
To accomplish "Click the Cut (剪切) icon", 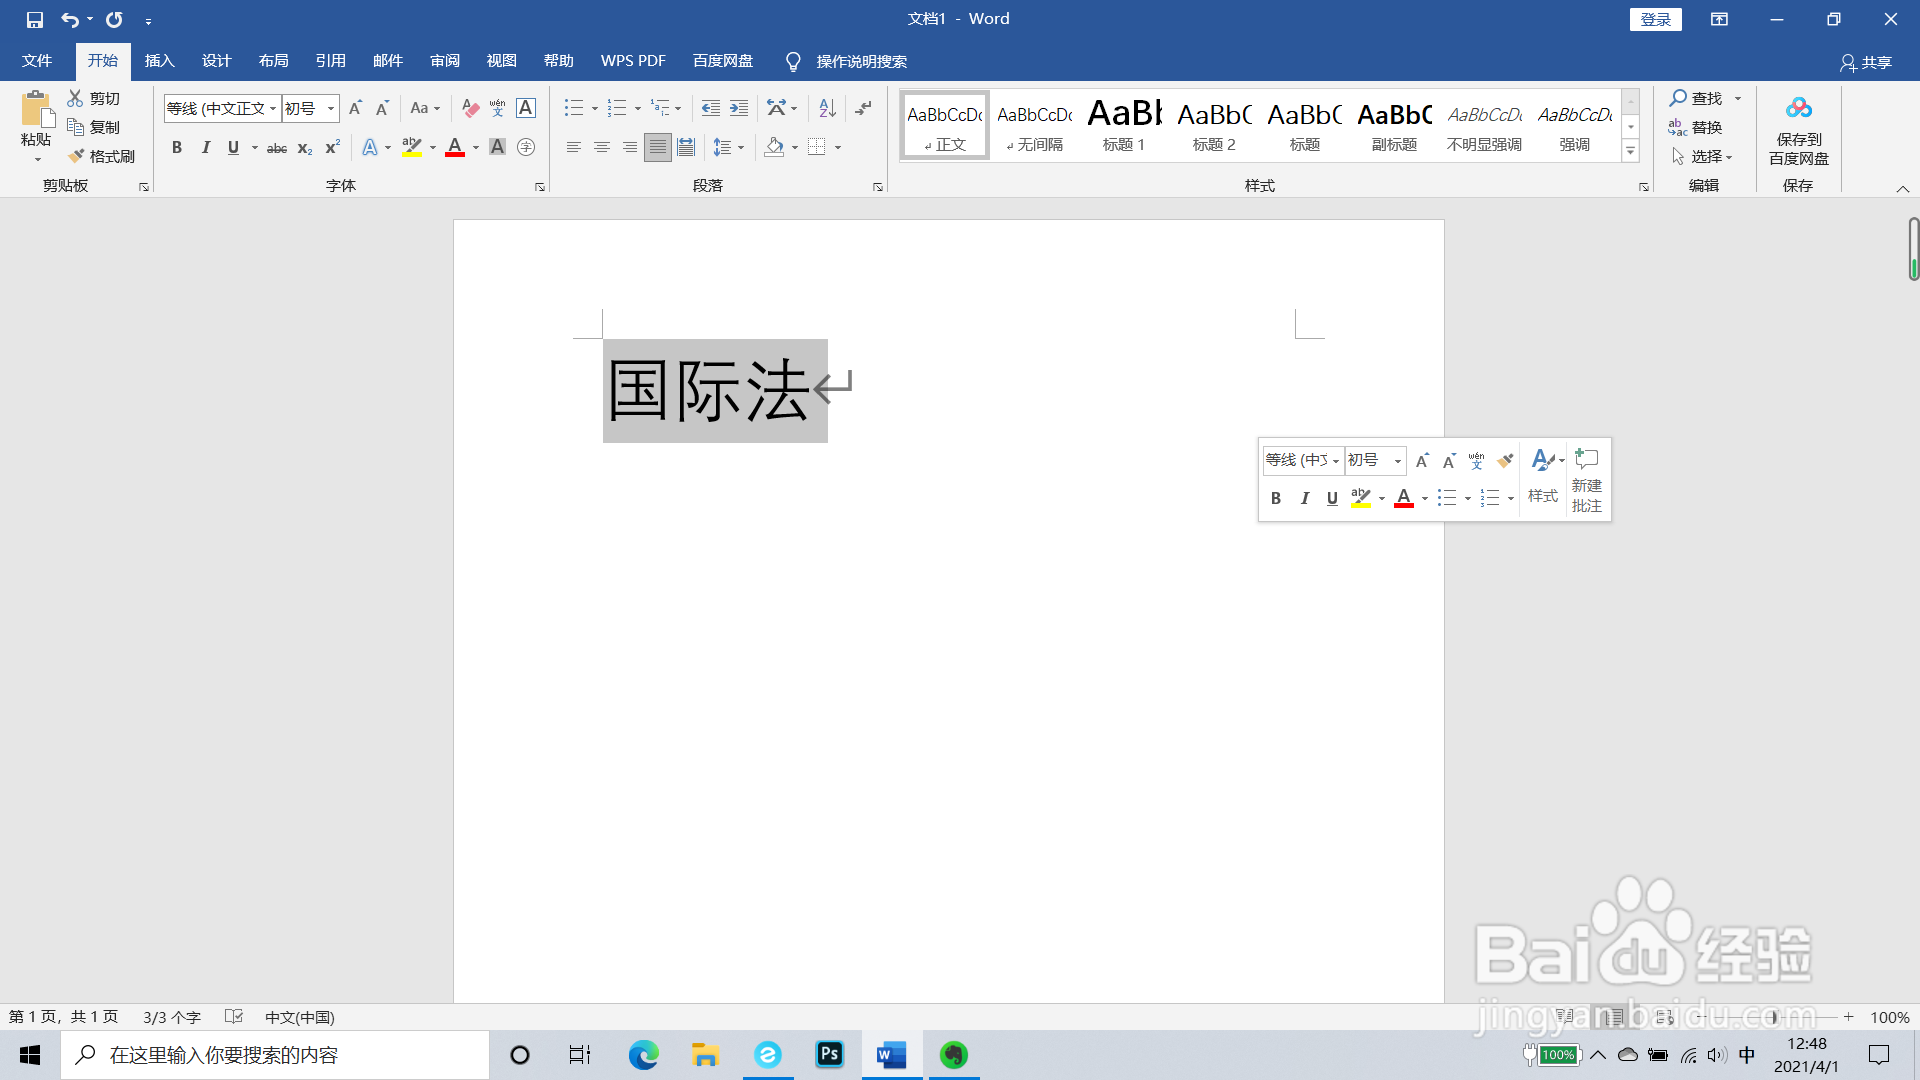I will [97, 98].
